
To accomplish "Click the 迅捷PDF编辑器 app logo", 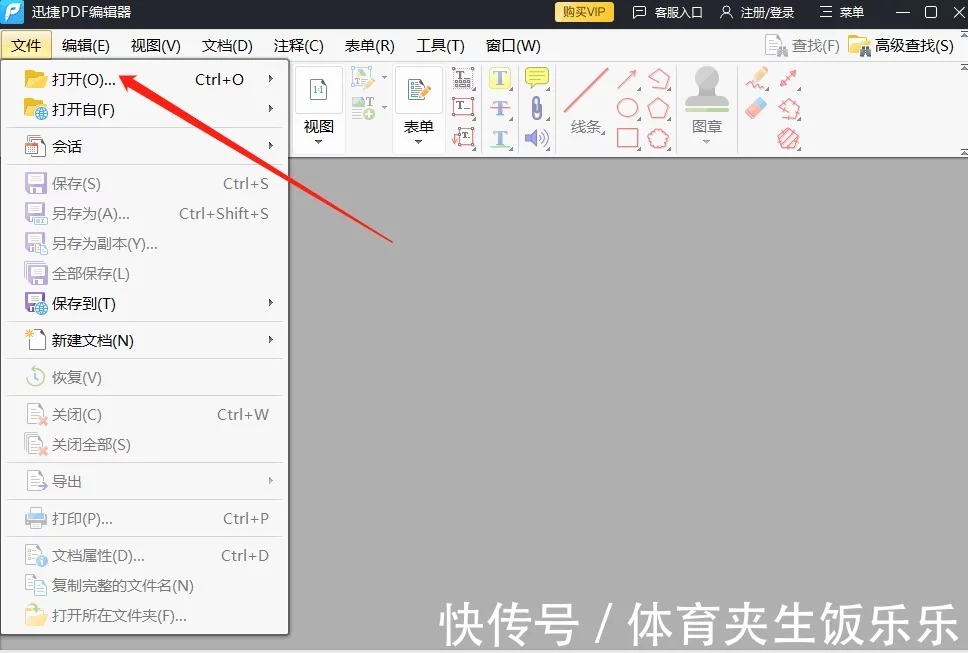I will (x=12, y=12).
